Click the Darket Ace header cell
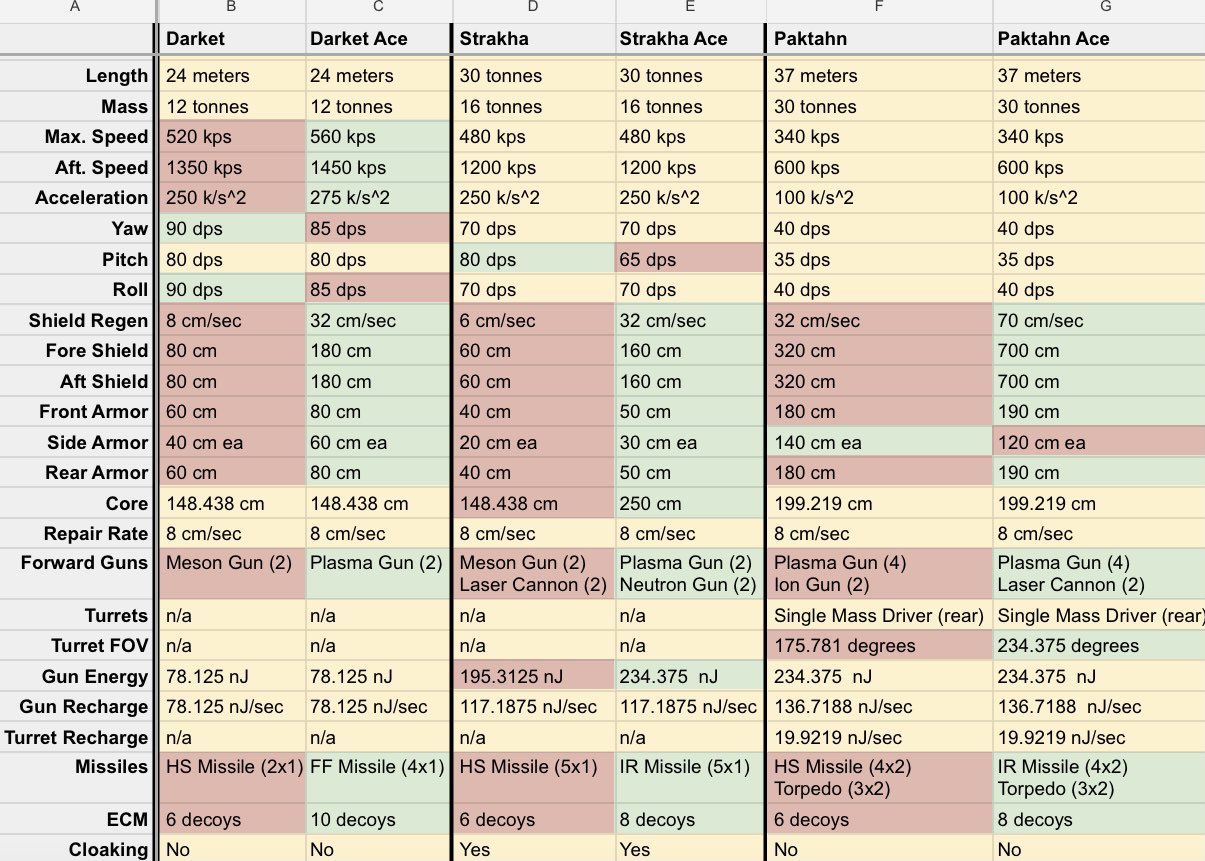 coord(378,39)
